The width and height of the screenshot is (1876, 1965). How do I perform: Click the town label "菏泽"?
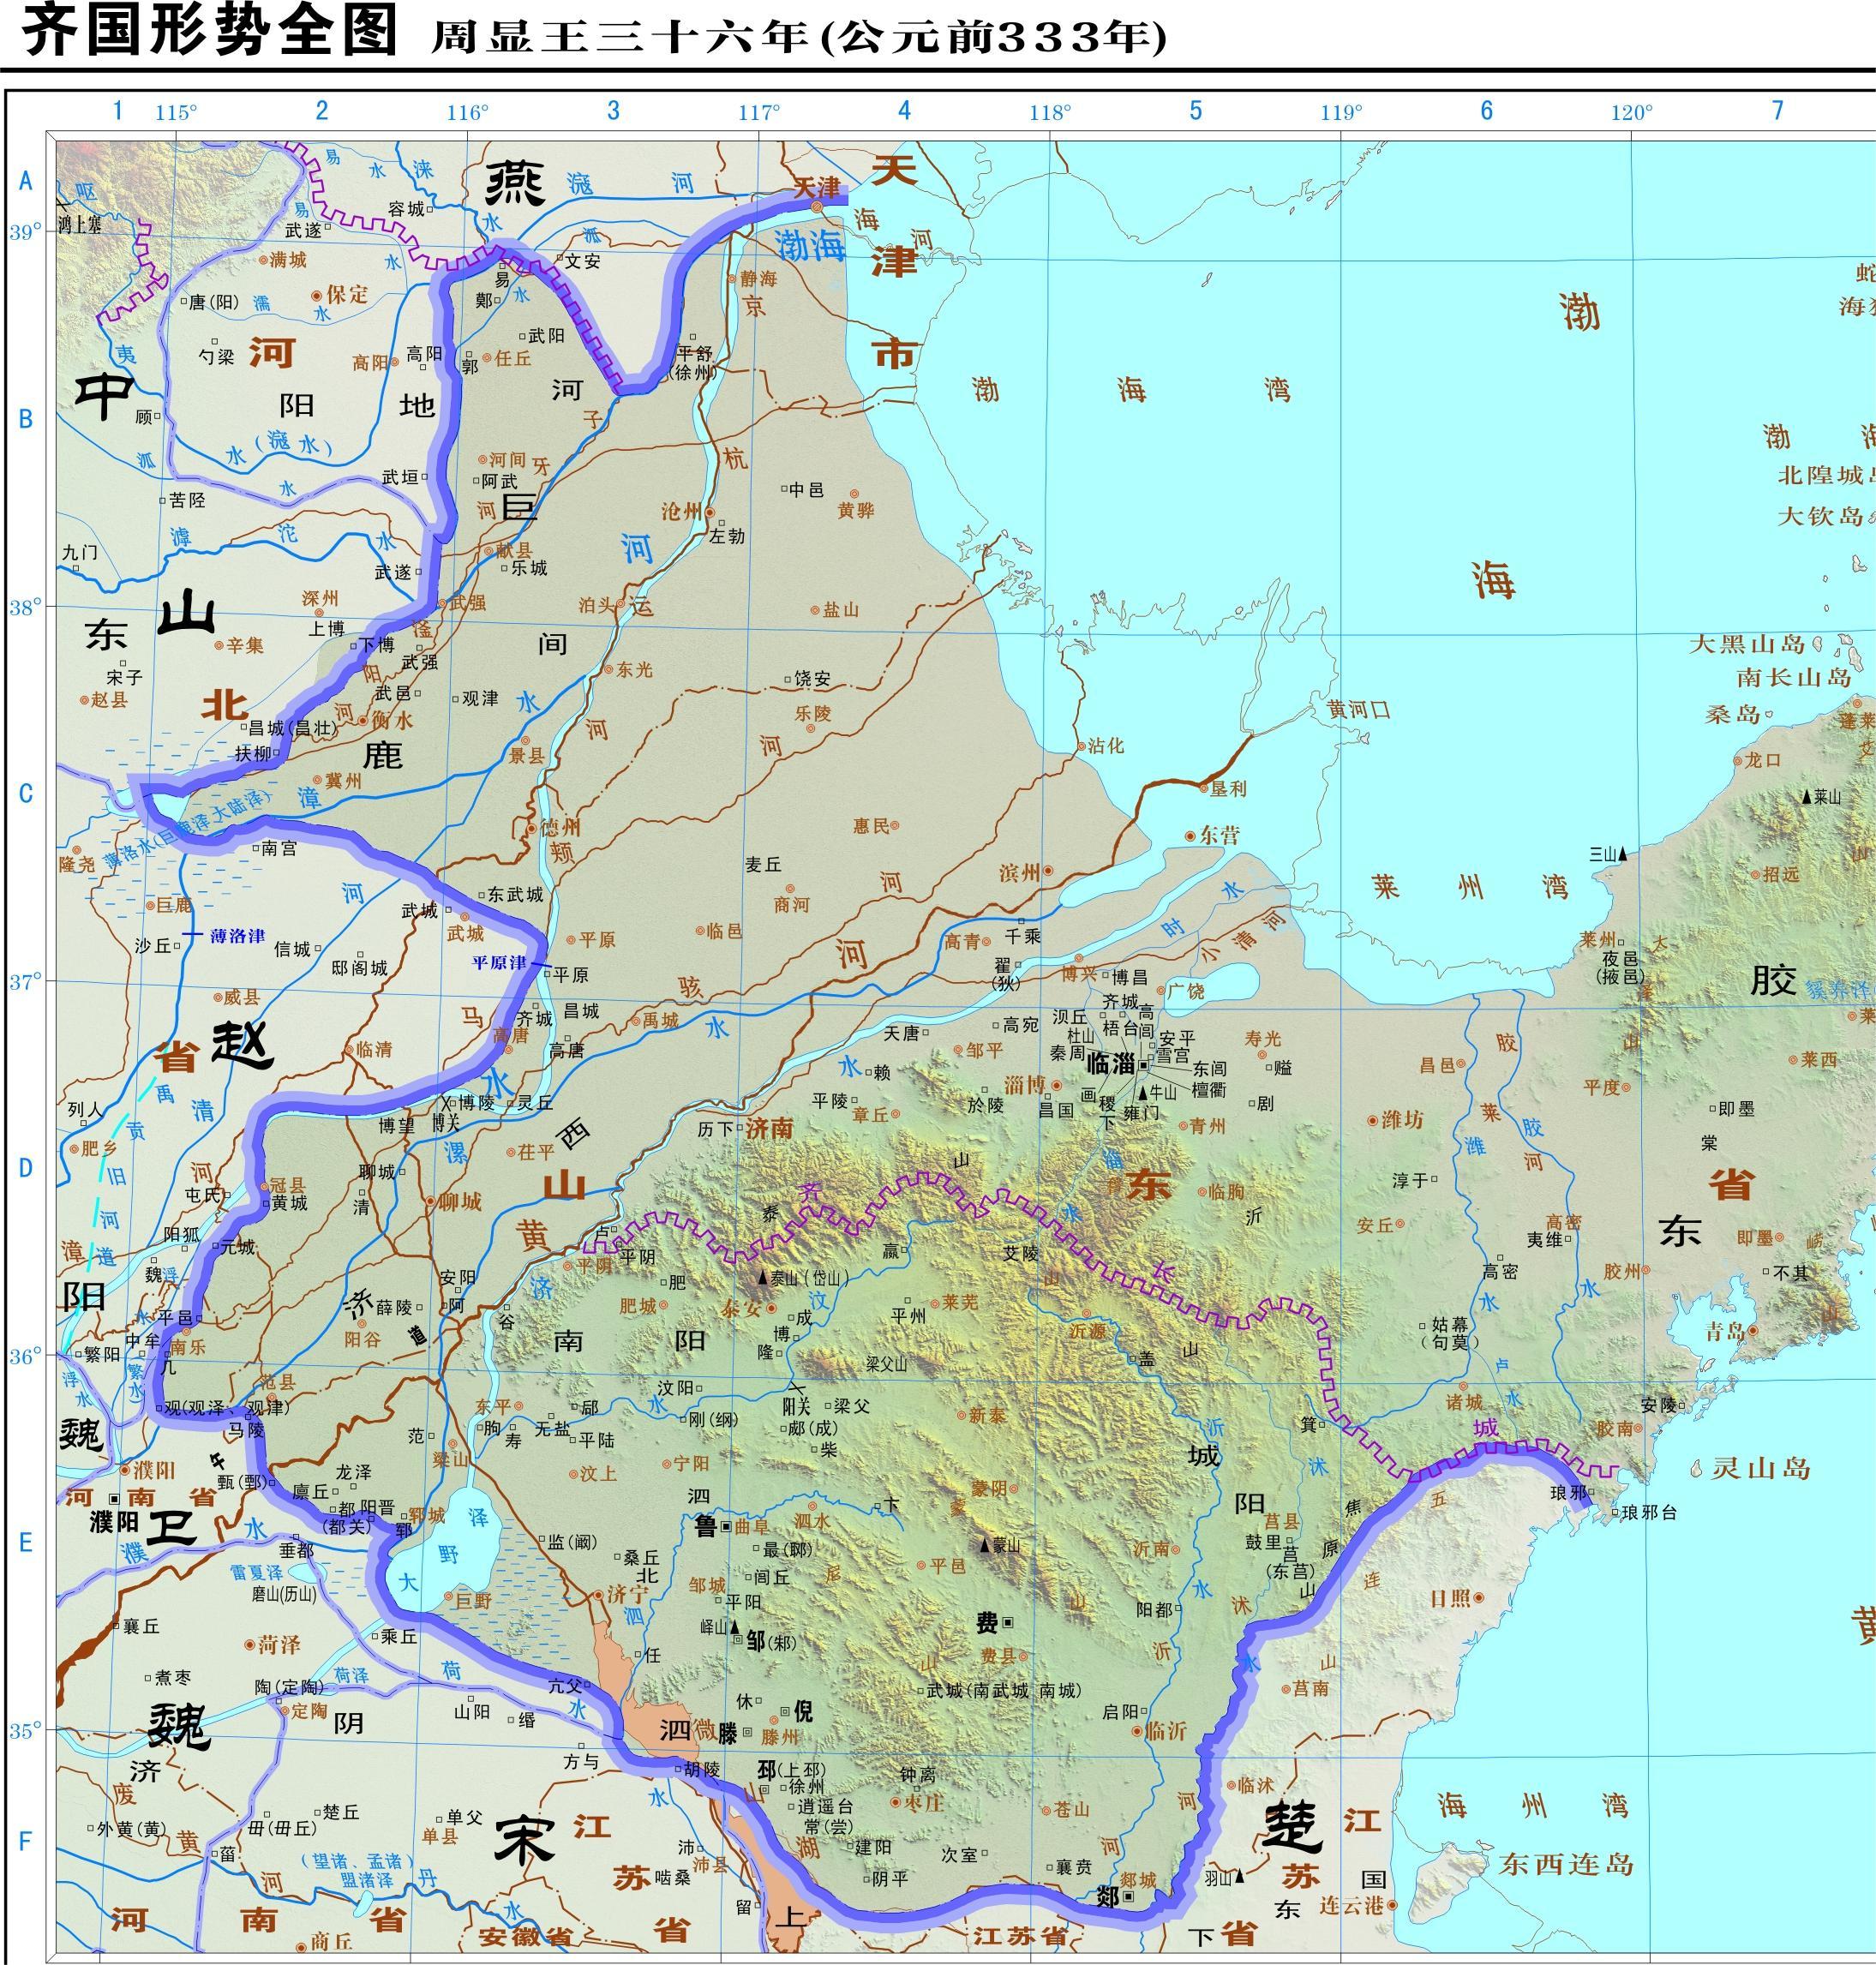(x=279, y=1645)
